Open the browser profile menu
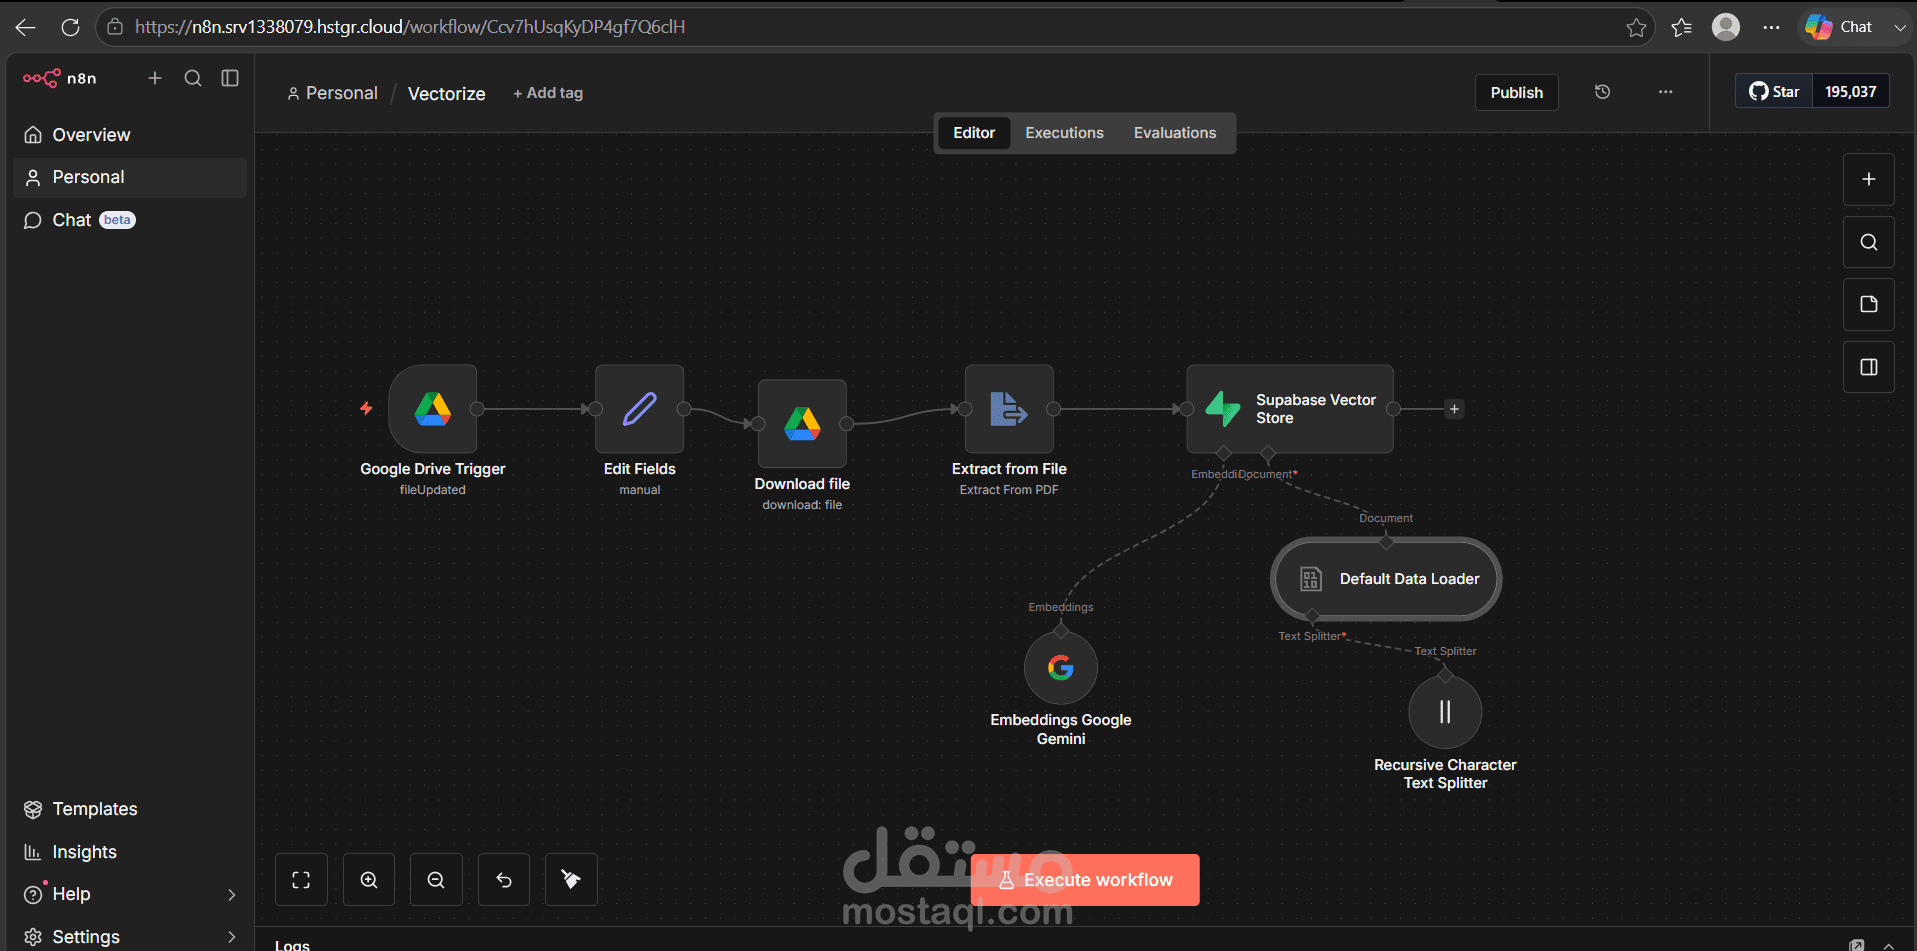This screenshot has width=1917, height=951. [1726, 27]
